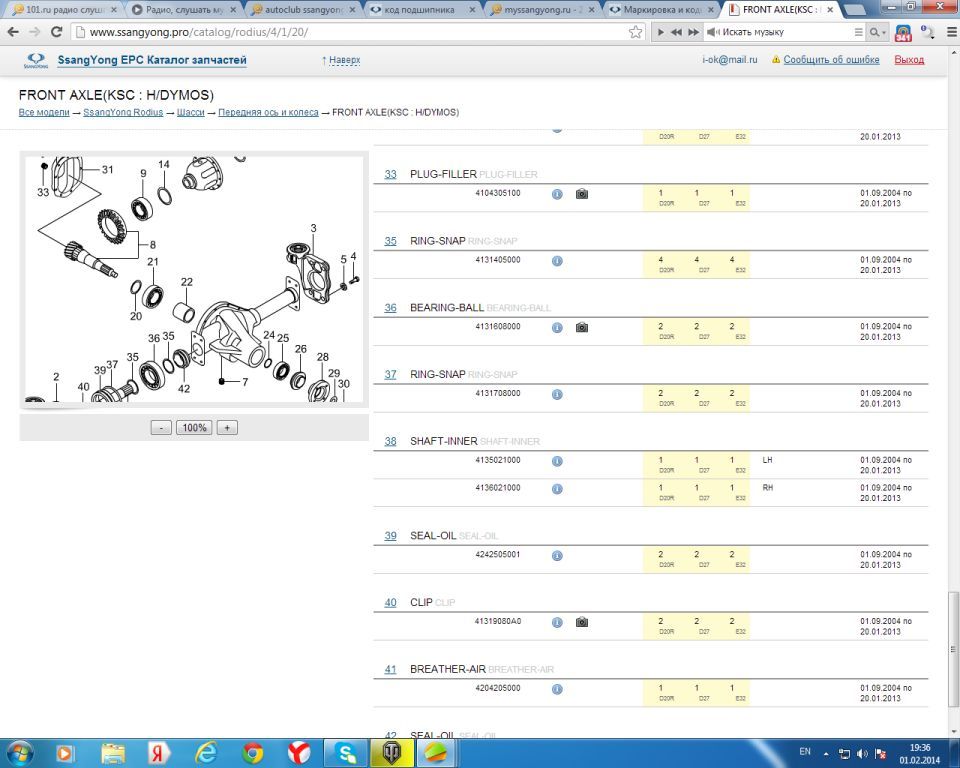960x768 pixels.
Task: Click the front axle parts diagram
Action: point(194,280)
